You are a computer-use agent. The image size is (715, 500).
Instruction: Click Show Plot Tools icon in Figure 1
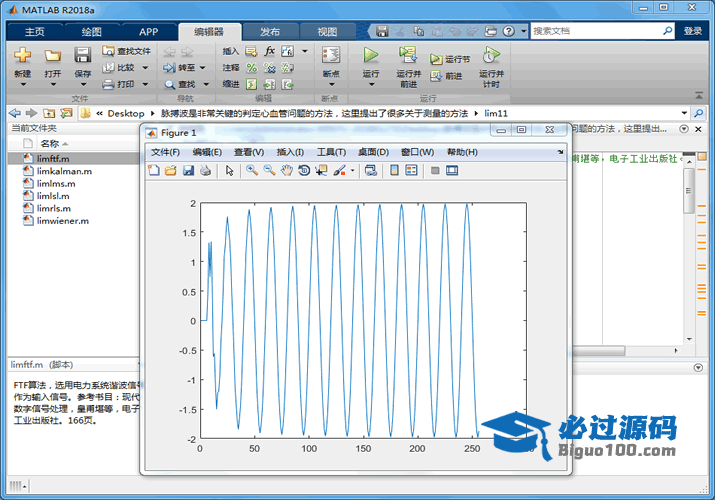coord(452,170)
